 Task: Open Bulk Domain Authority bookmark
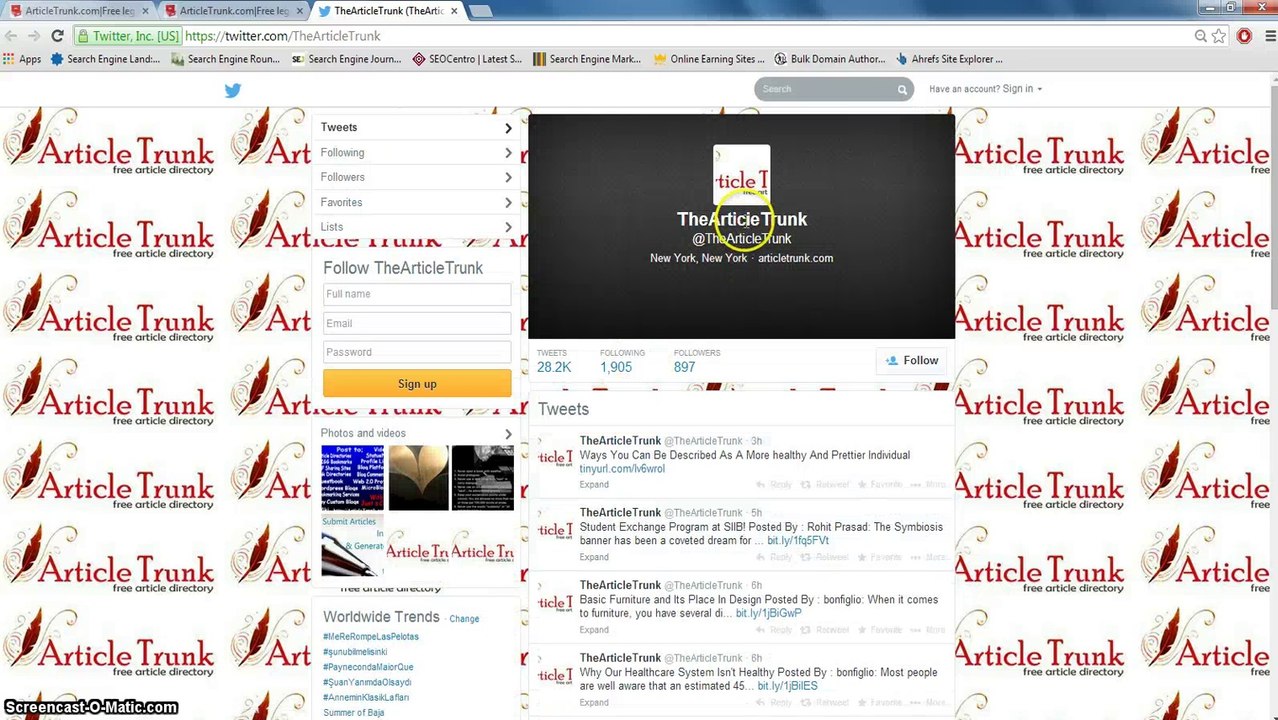click(830, 59)
